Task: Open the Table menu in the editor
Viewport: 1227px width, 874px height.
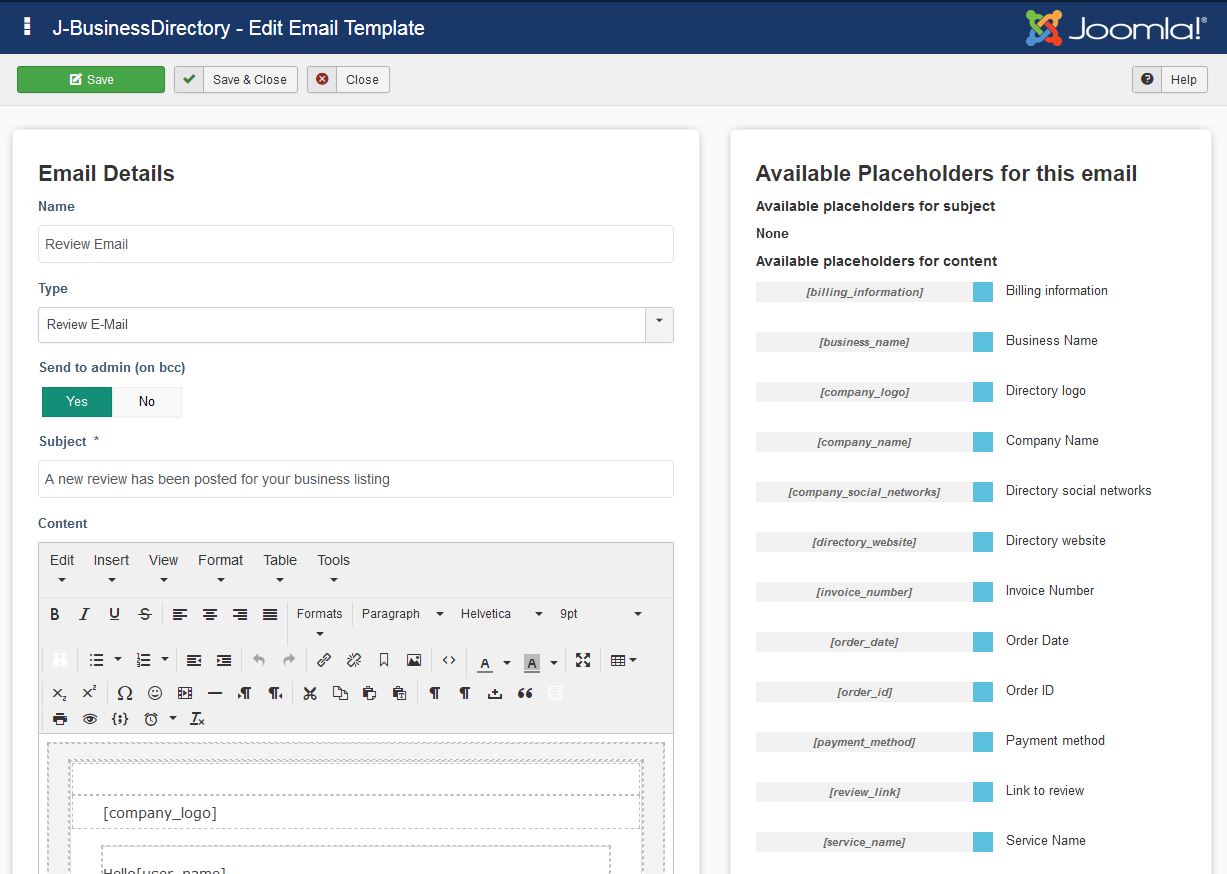Action: [280, 569]
